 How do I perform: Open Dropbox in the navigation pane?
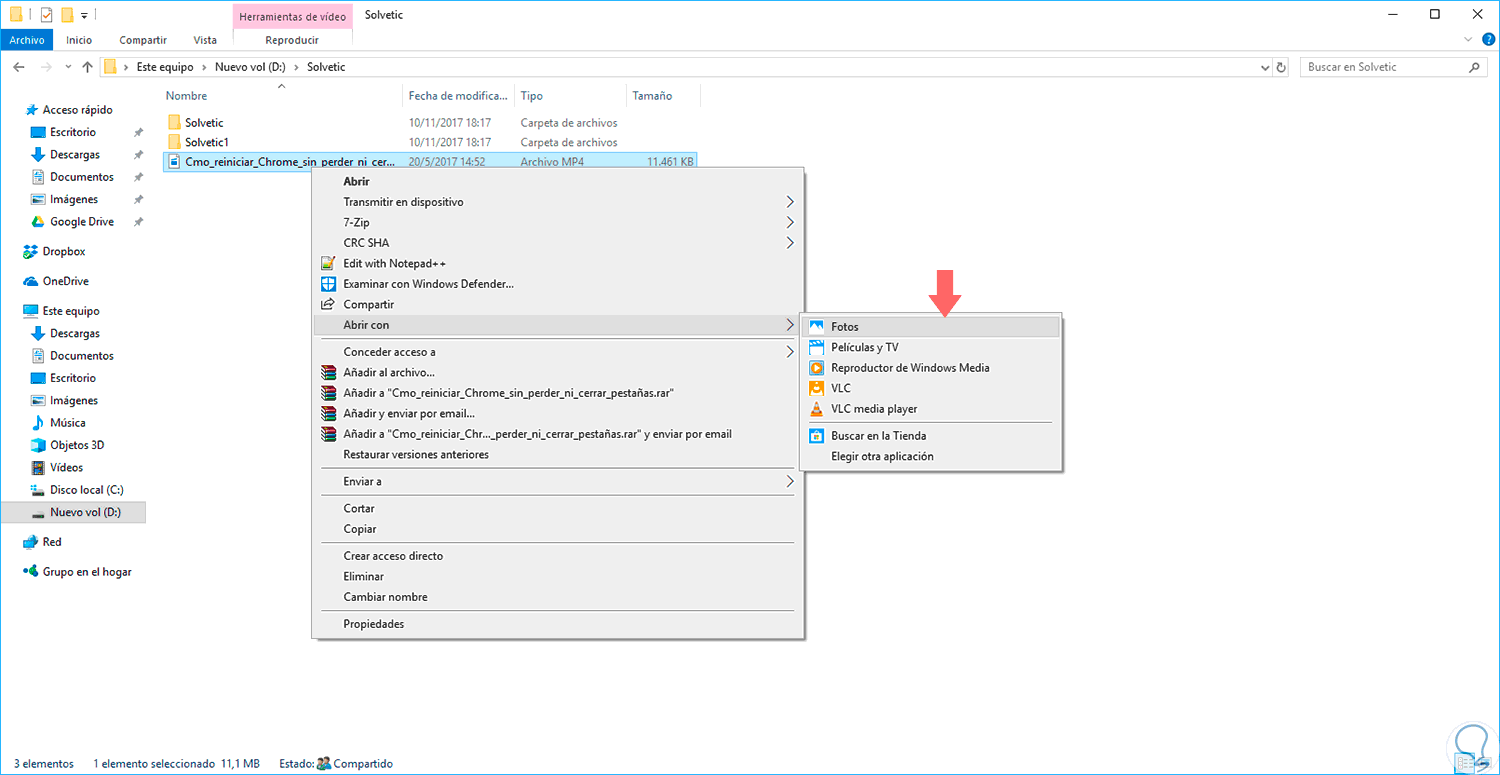tap(63, 252)
